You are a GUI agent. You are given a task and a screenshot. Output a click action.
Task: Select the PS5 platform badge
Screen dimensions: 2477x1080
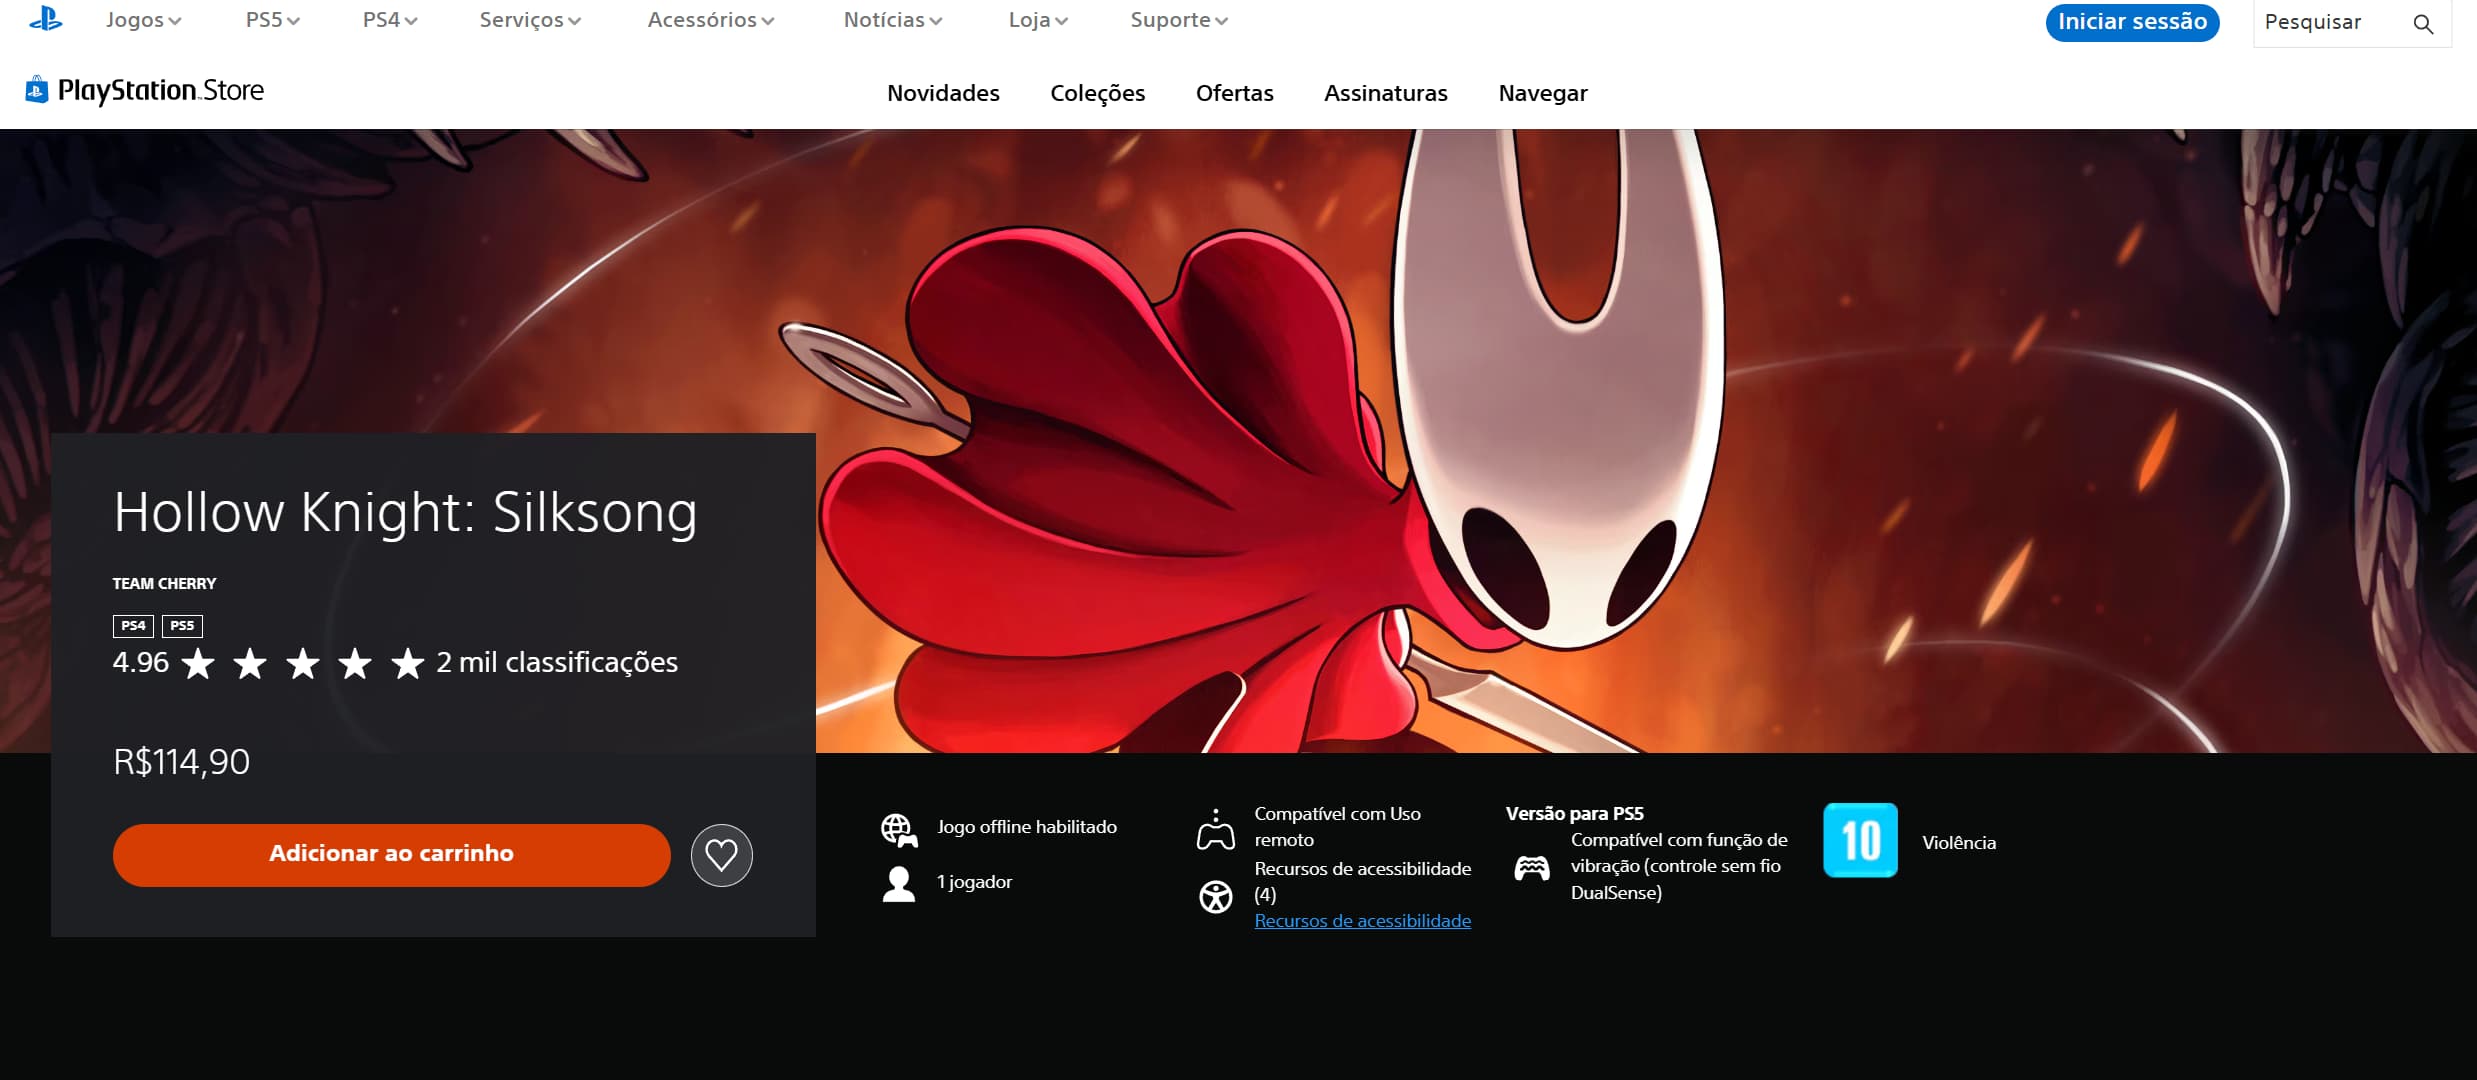click(181, 625)
